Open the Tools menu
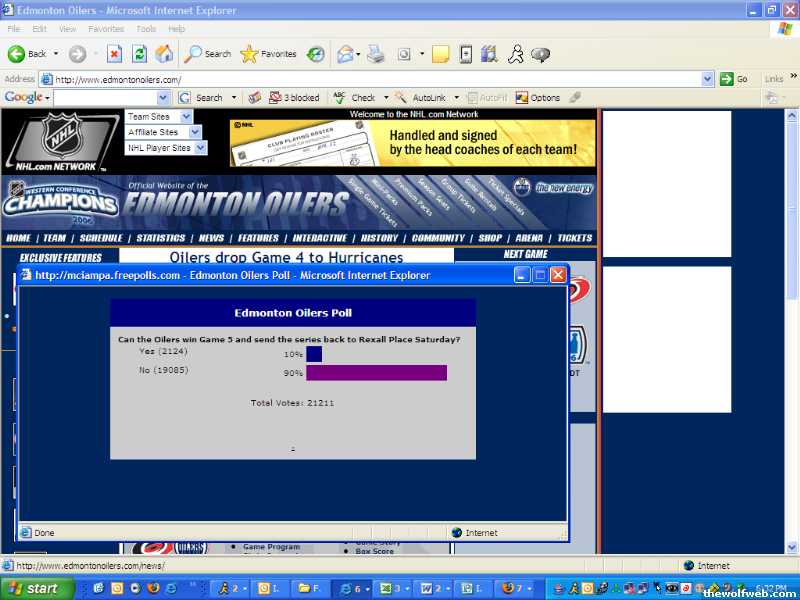 [x=146, y=29]
